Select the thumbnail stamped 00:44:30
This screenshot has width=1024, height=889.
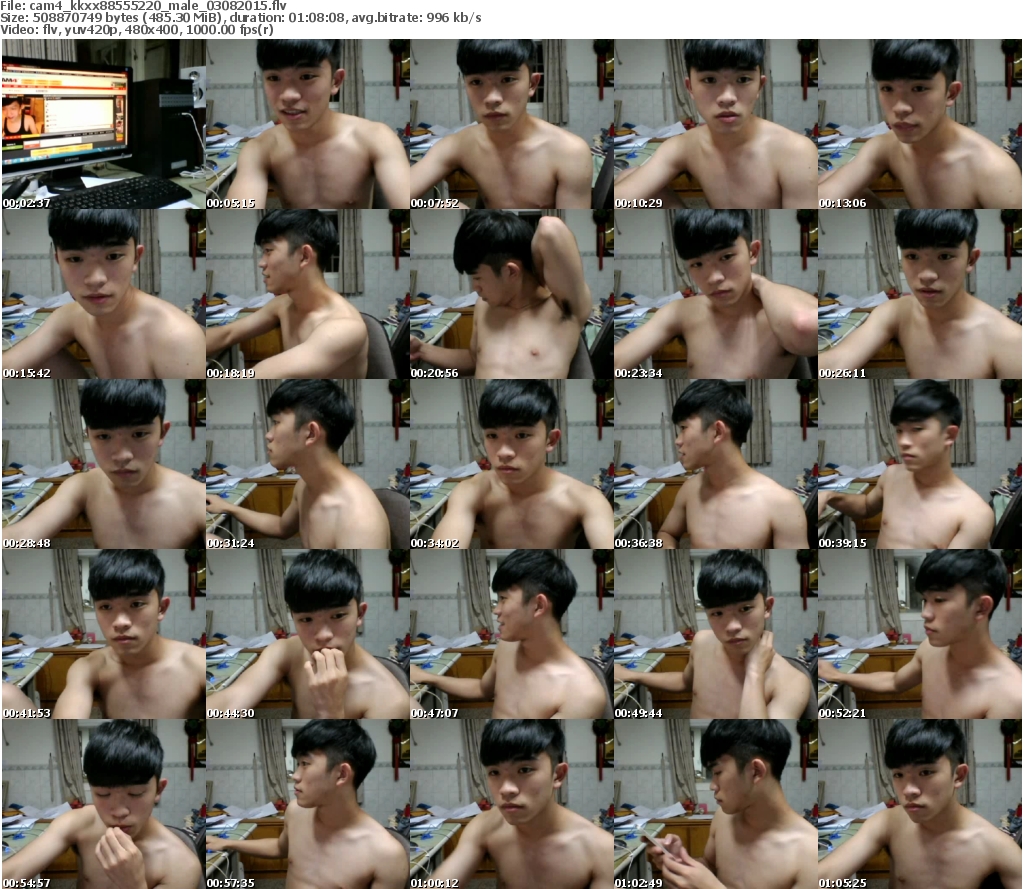pyautogui.click(x=308, y=634)
